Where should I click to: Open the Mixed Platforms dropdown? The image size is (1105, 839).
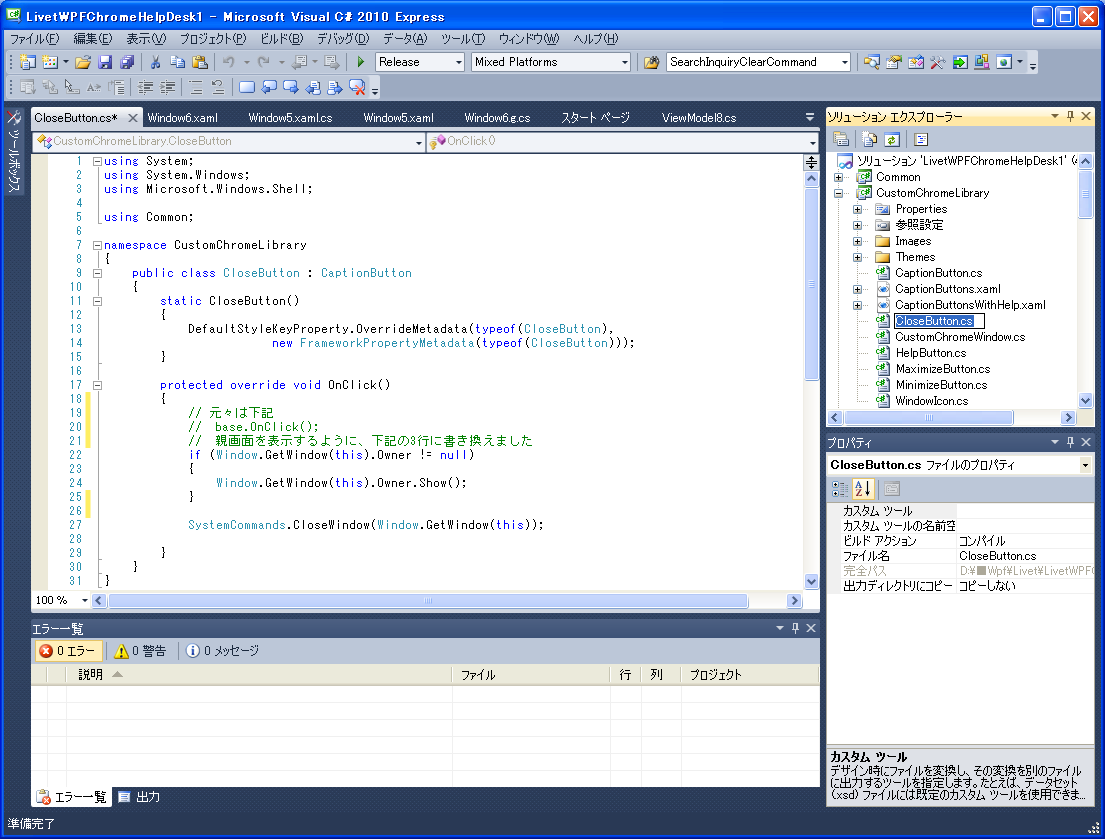[x=624, y=62]
